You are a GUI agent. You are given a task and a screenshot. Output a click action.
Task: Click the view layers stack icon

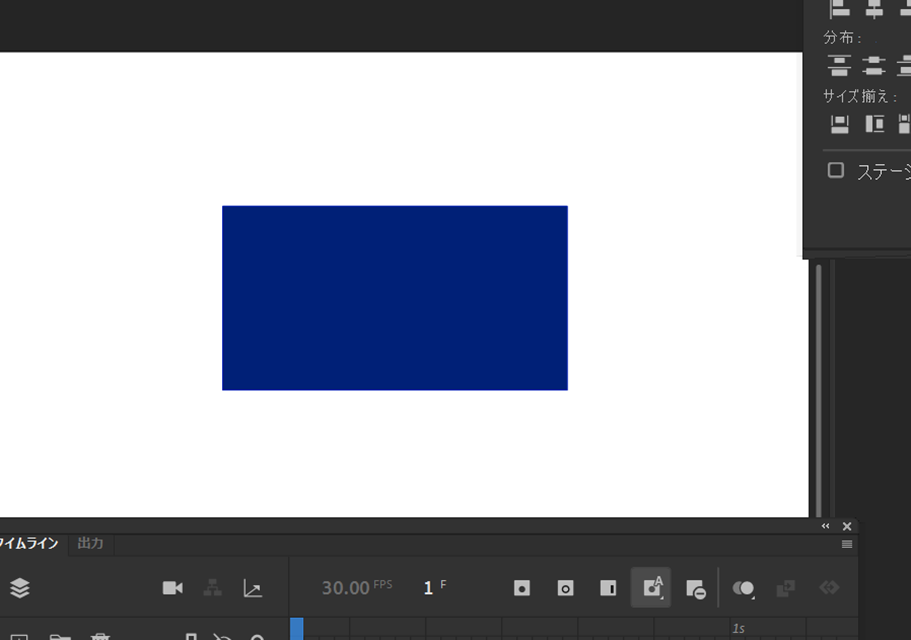tap(20, 588)
